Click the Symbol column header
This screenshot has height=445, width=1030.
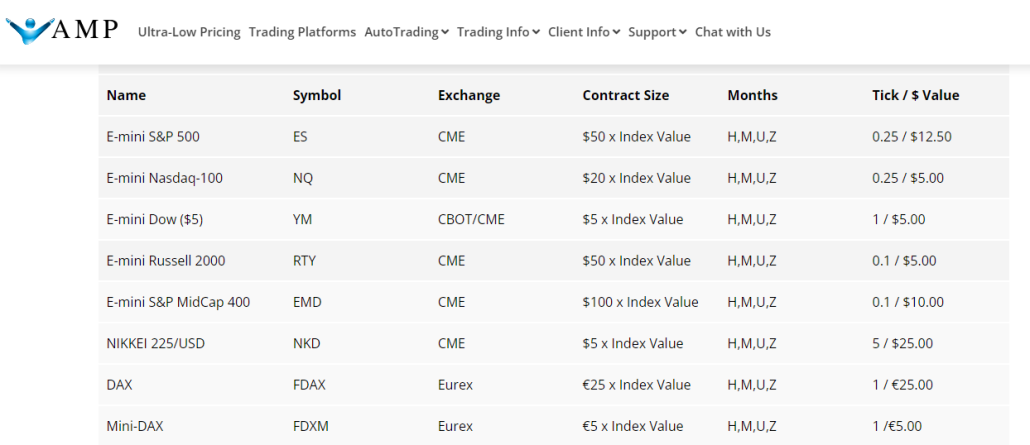pyautogui.click(x=317, y=96)
